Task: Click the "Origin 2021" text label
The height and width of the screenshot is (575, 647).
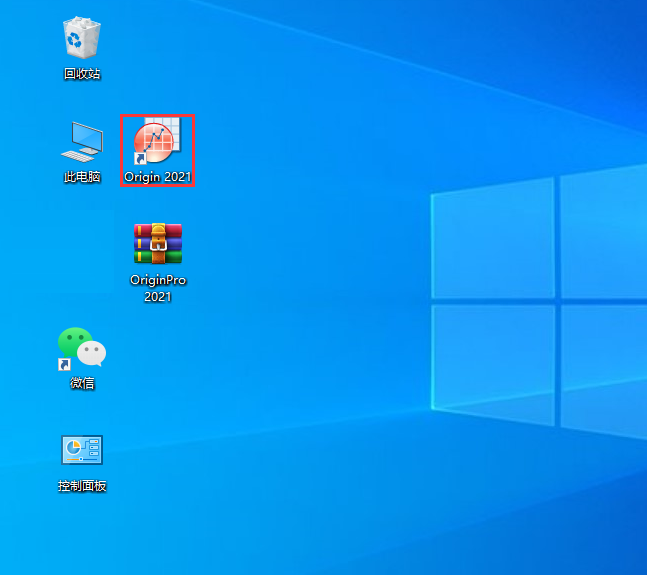Action: pos(157,177)
